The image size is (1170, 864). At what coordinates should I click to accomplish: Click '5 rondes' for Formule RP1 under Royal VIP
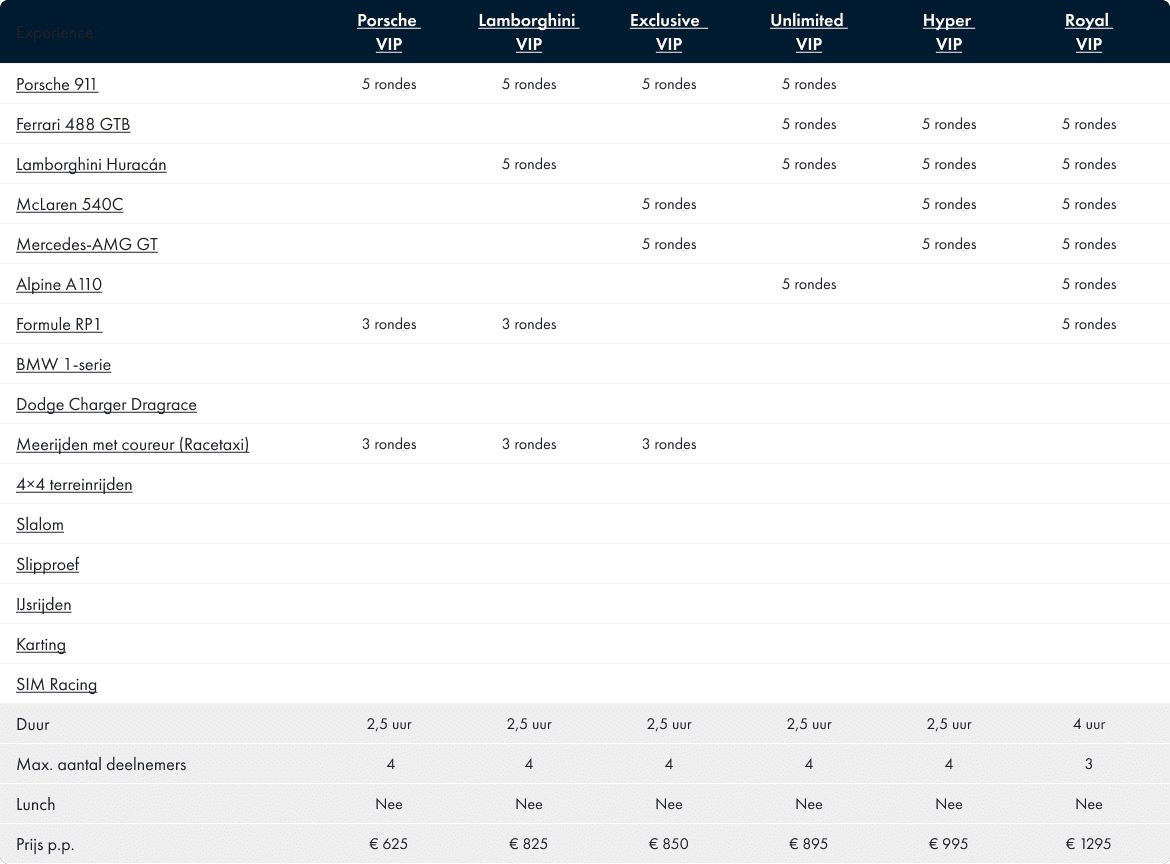tap(1089, 324)
